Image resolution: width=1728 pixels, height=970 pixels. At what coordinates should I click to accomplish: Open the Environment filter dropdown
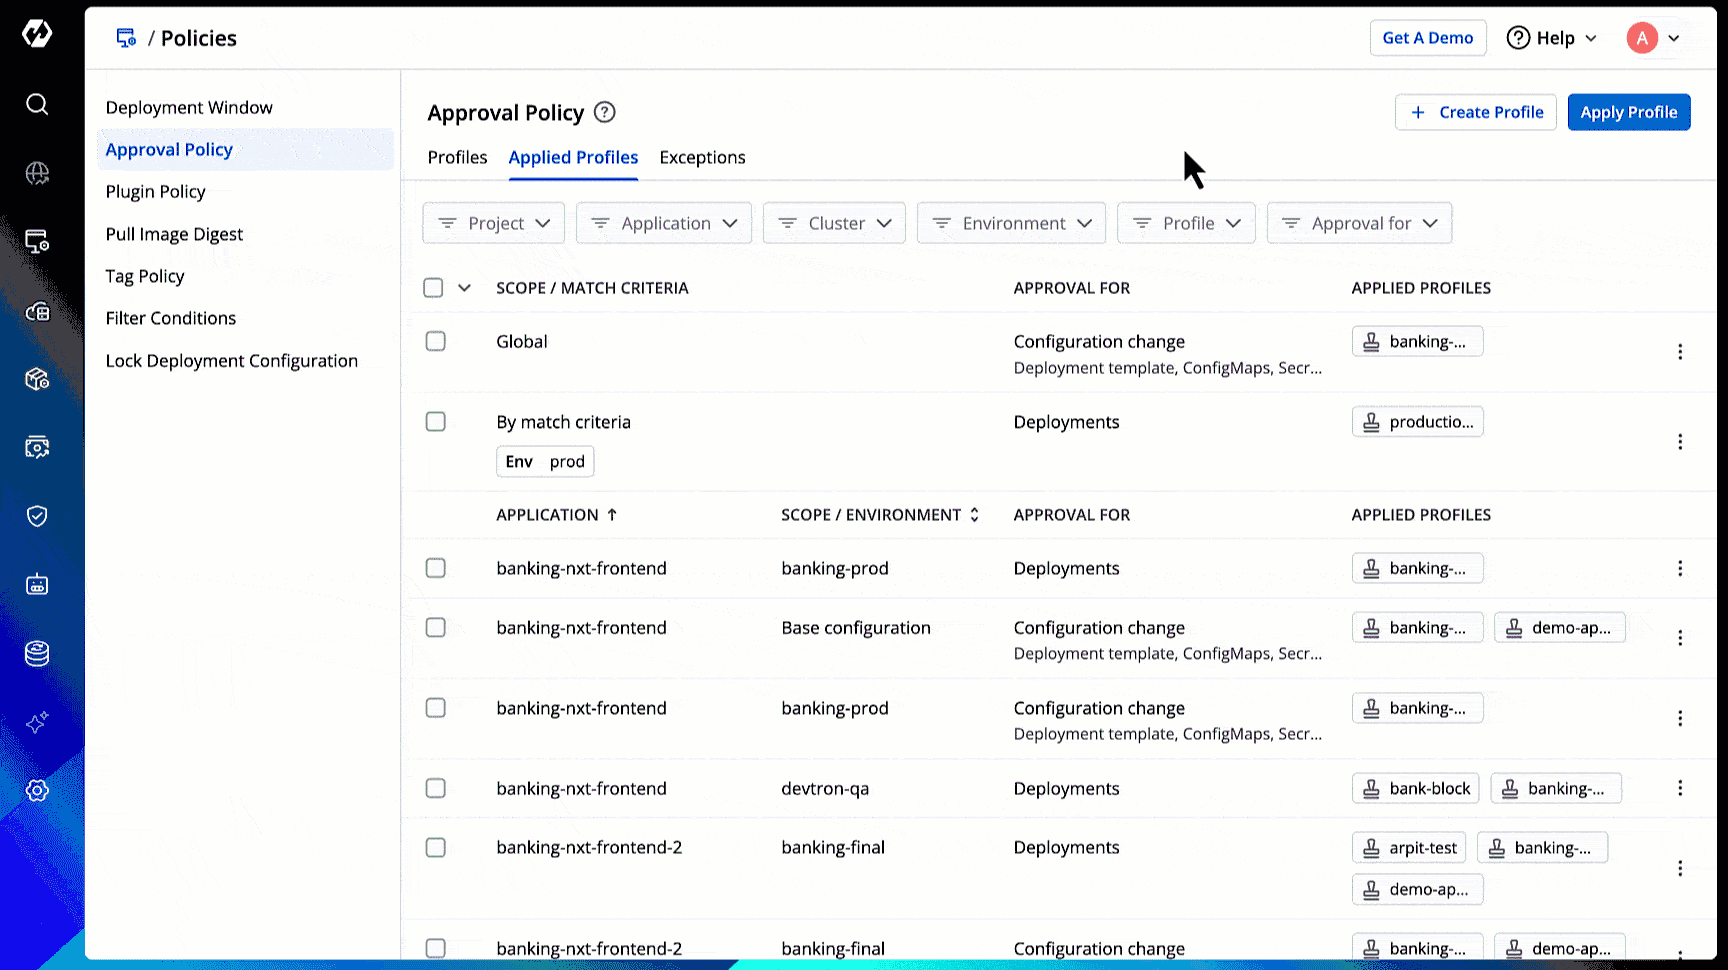[x=1011, y=223]
